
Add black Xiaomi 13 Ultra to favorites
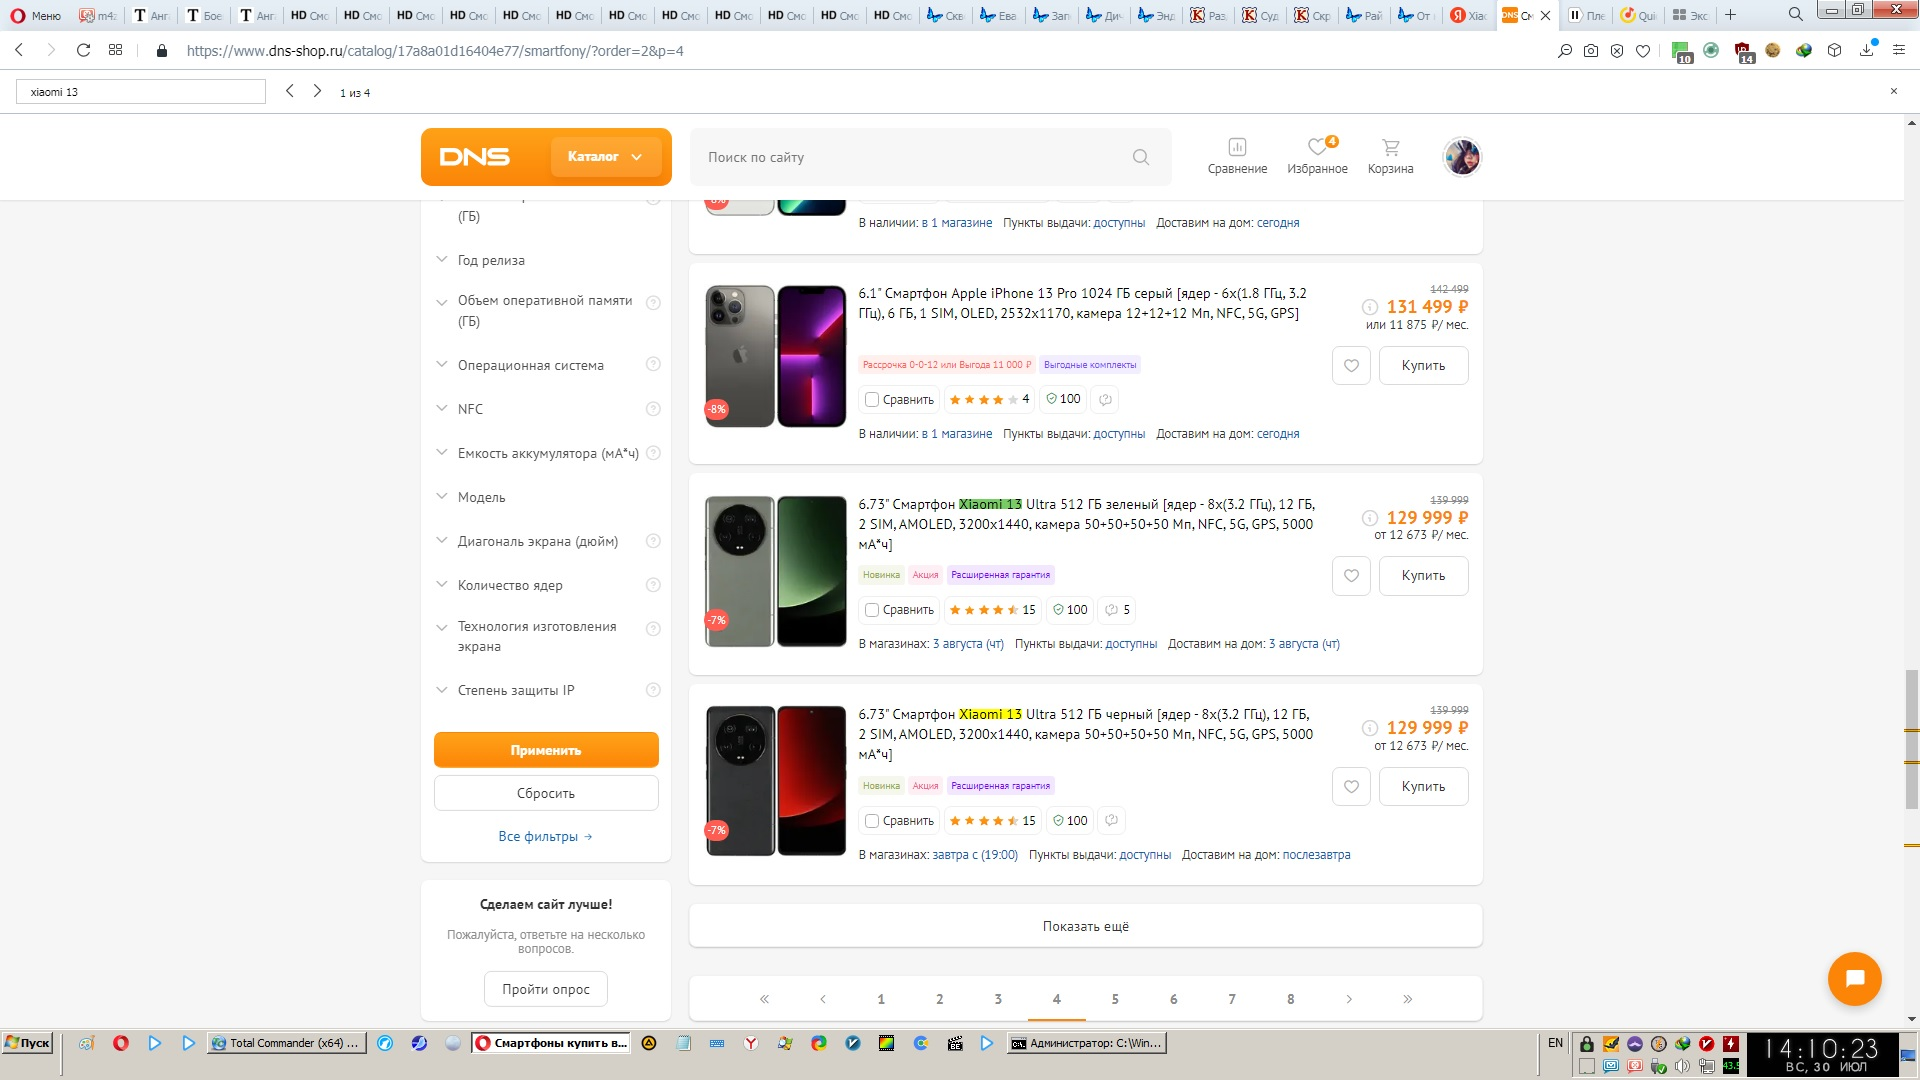click(1351, 786)
